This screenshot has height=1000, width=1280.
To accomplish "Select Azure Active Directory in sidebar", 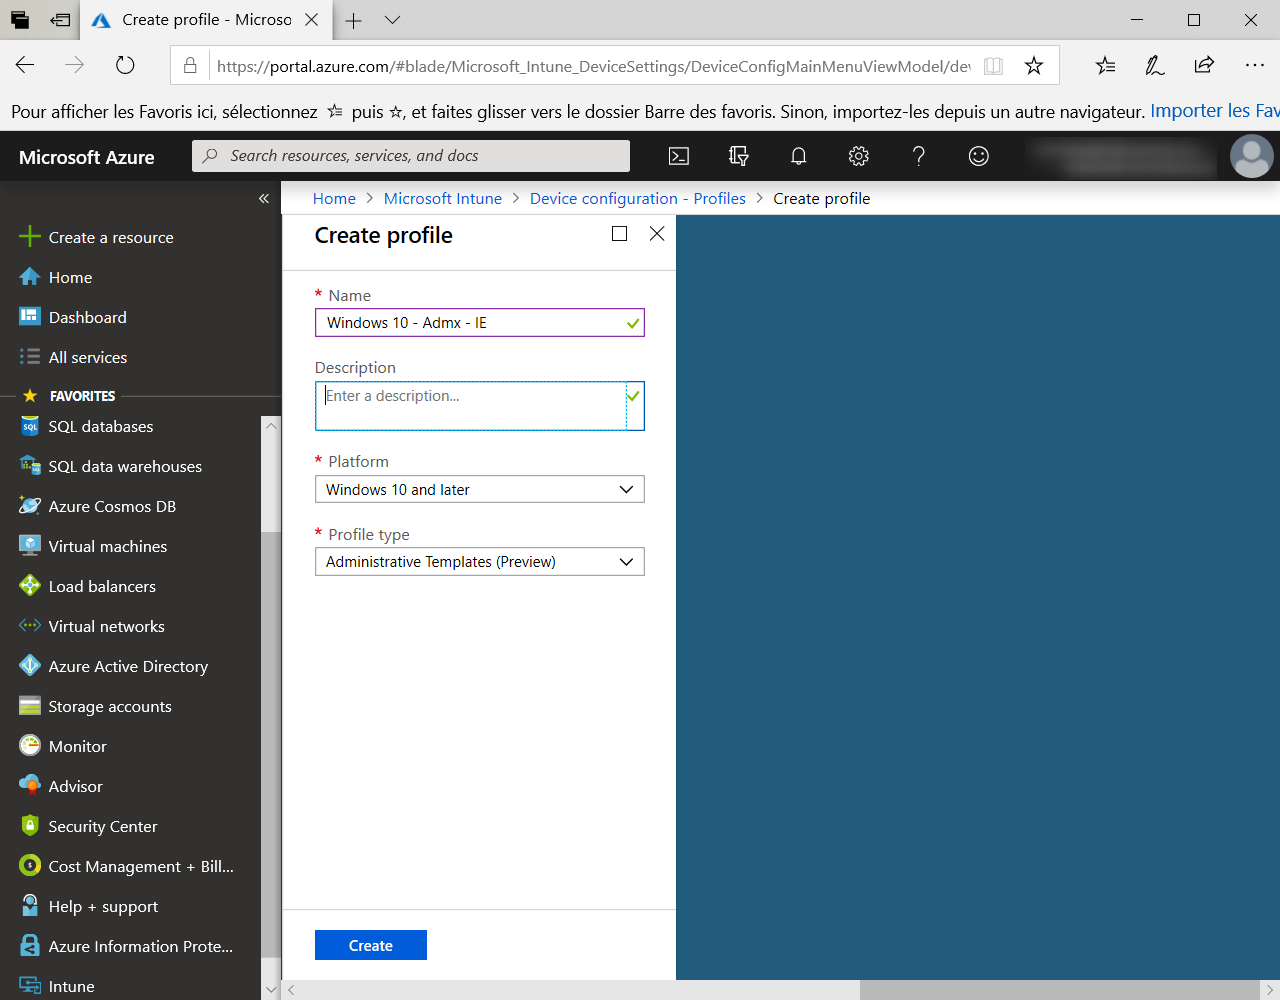I will pos(128,667).
